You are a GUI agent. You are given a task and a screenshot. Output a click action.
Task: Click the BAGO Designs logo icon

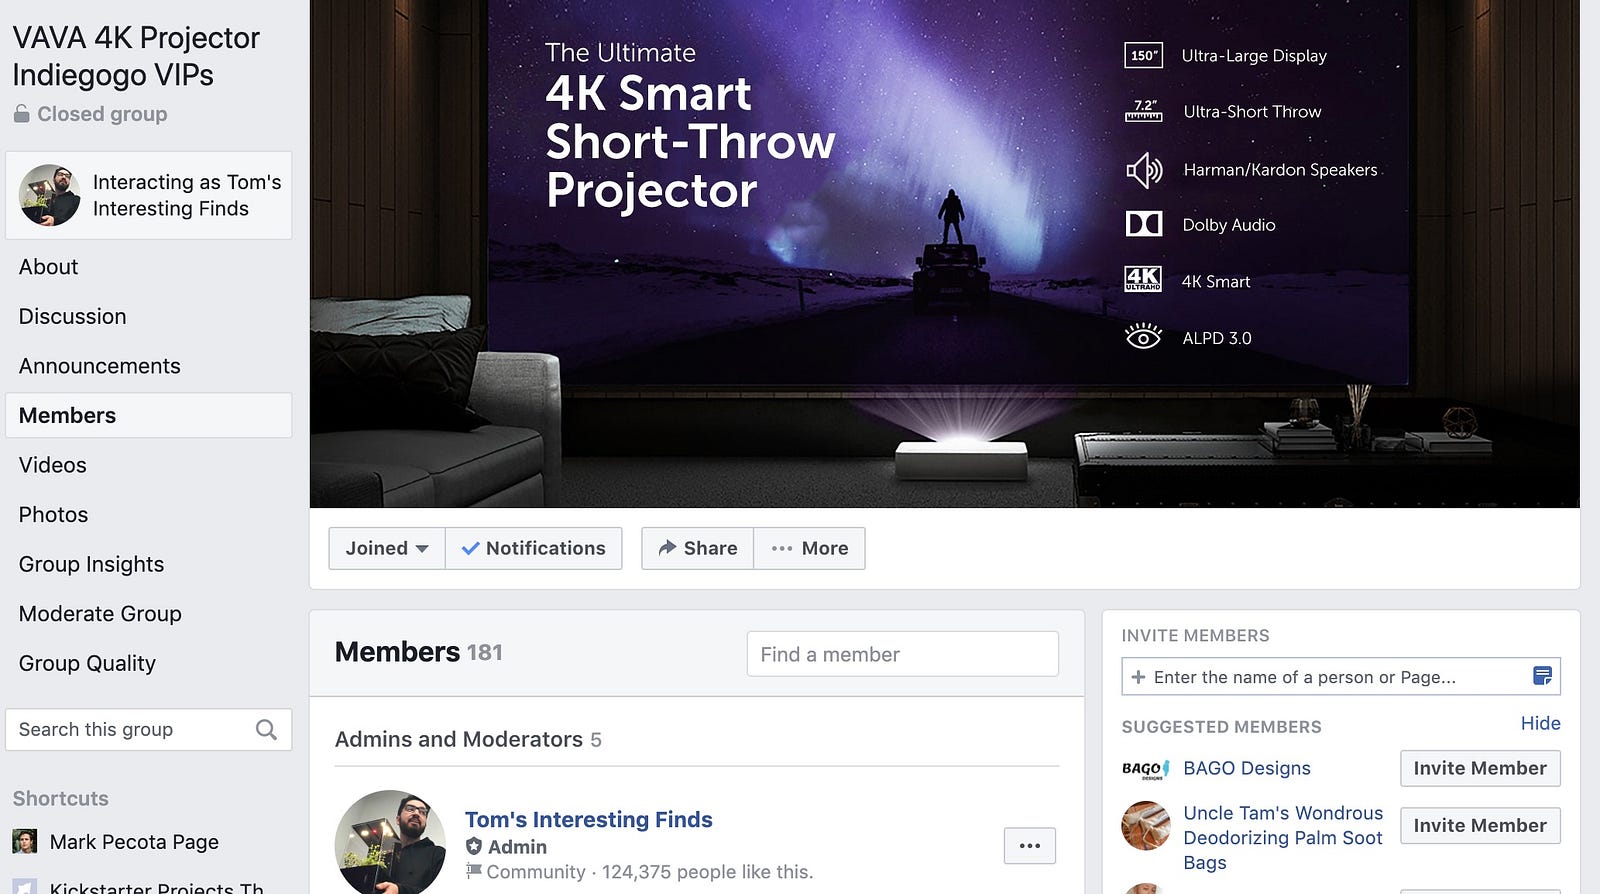1145,769
